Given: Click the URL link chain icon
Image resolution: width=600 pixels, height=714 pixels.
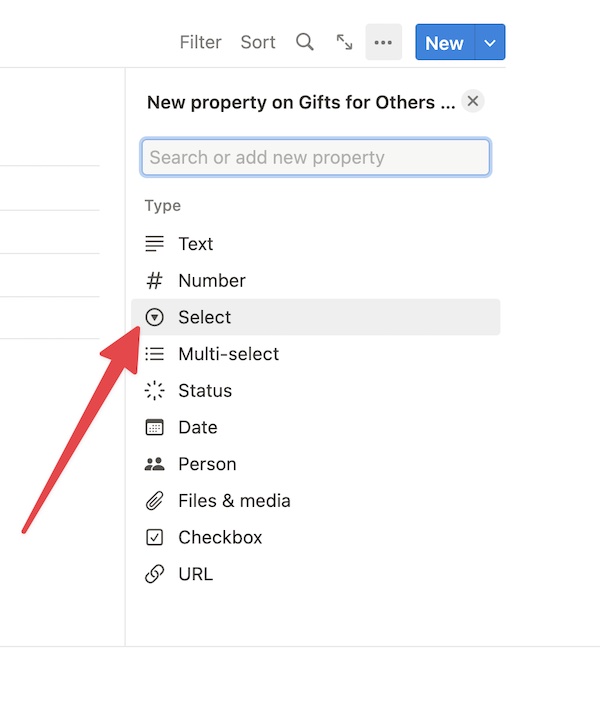Looking at the screenshot, I should pos(154,574).
